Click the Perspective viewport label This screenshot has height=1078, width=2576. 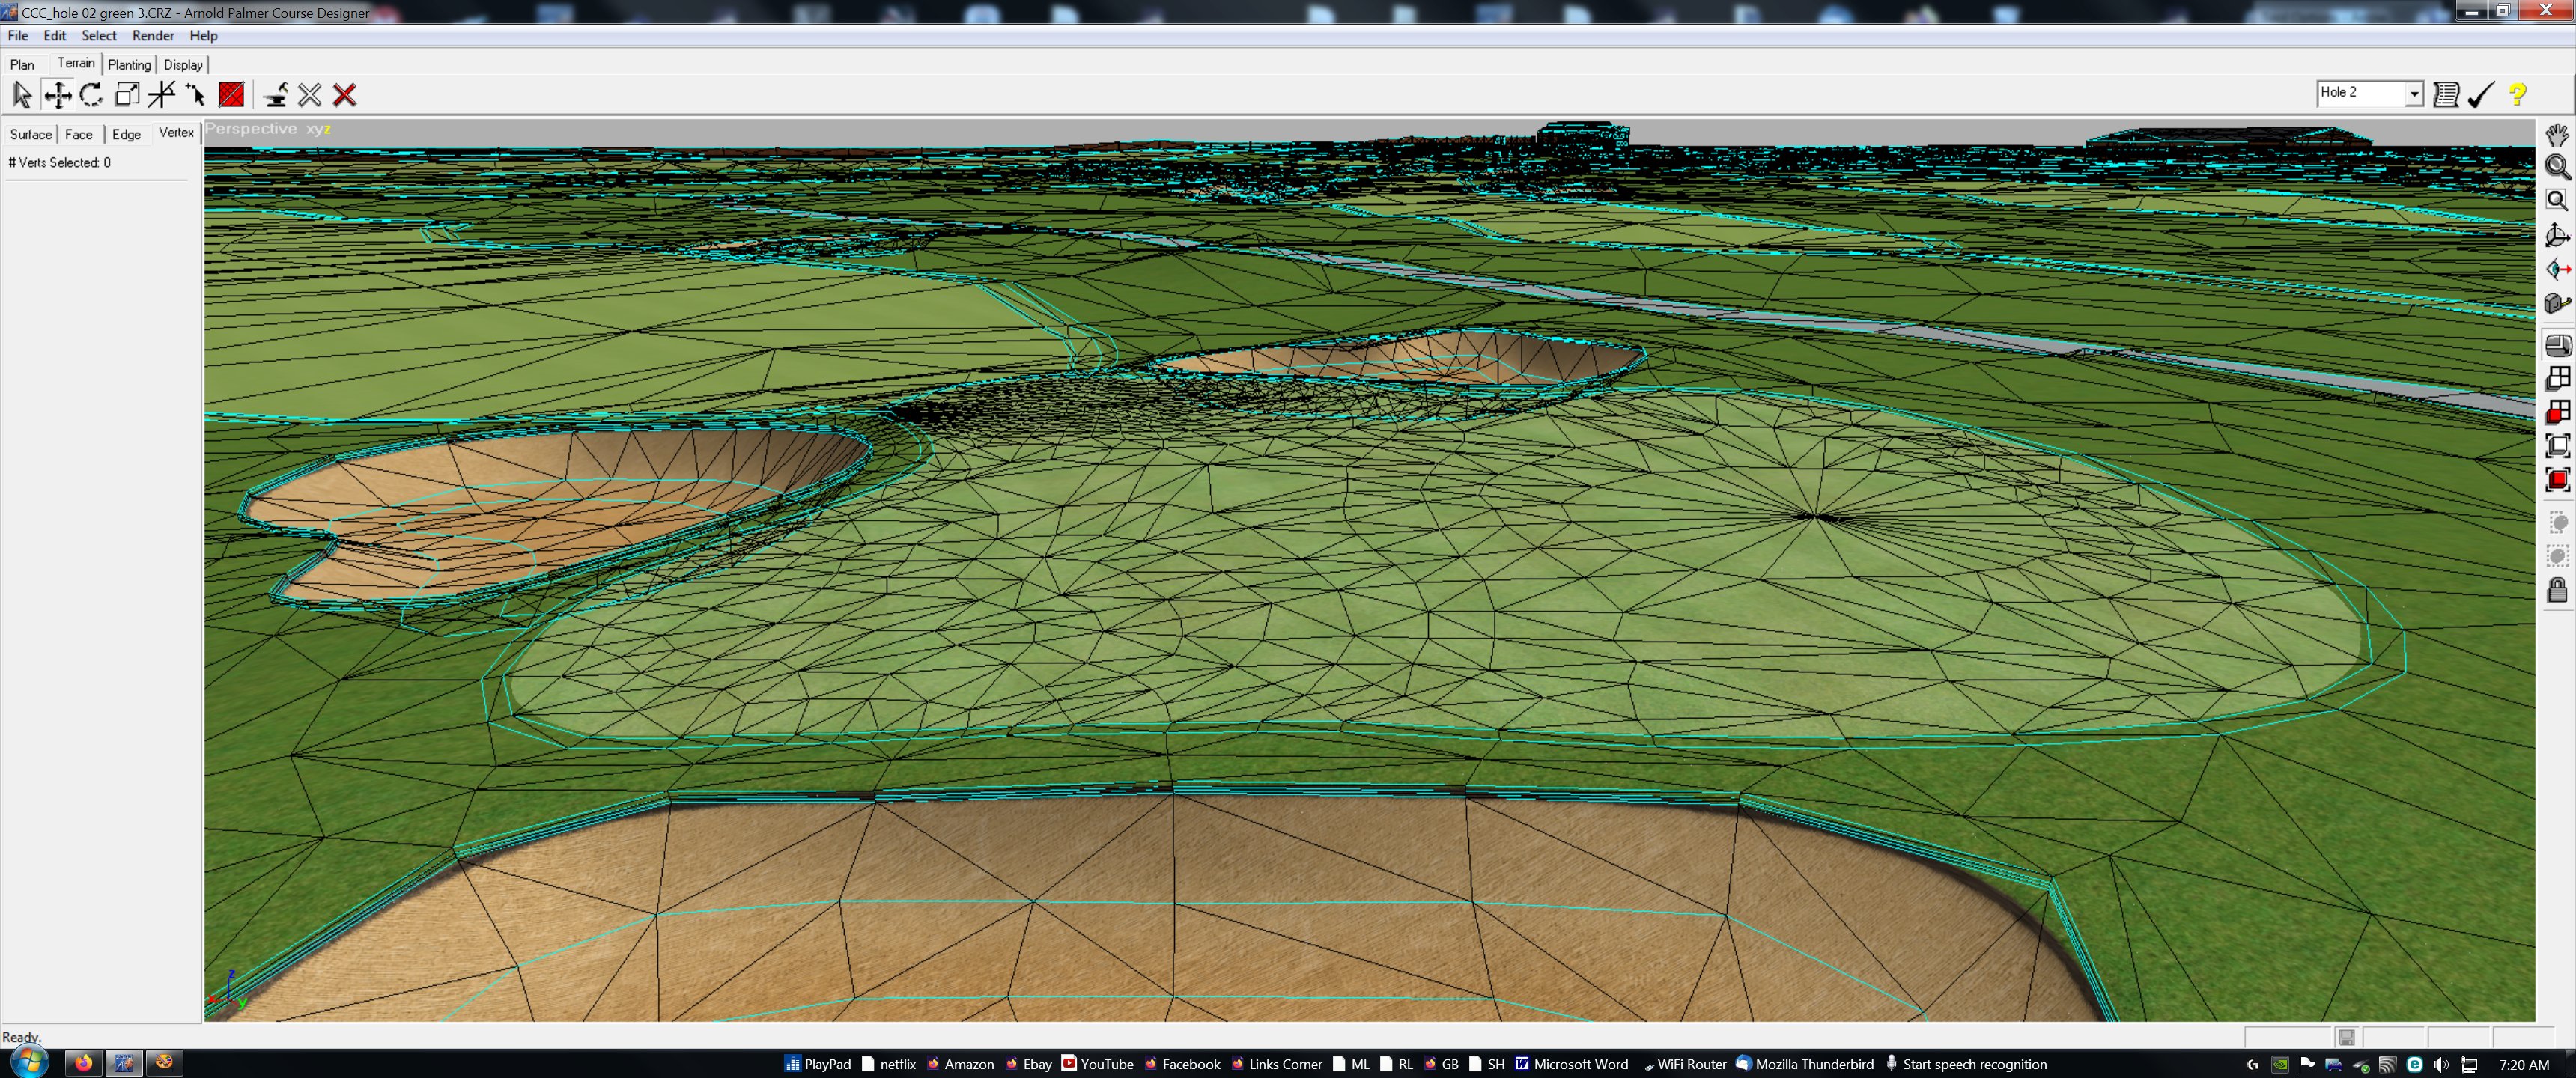[x=251, y=129]
